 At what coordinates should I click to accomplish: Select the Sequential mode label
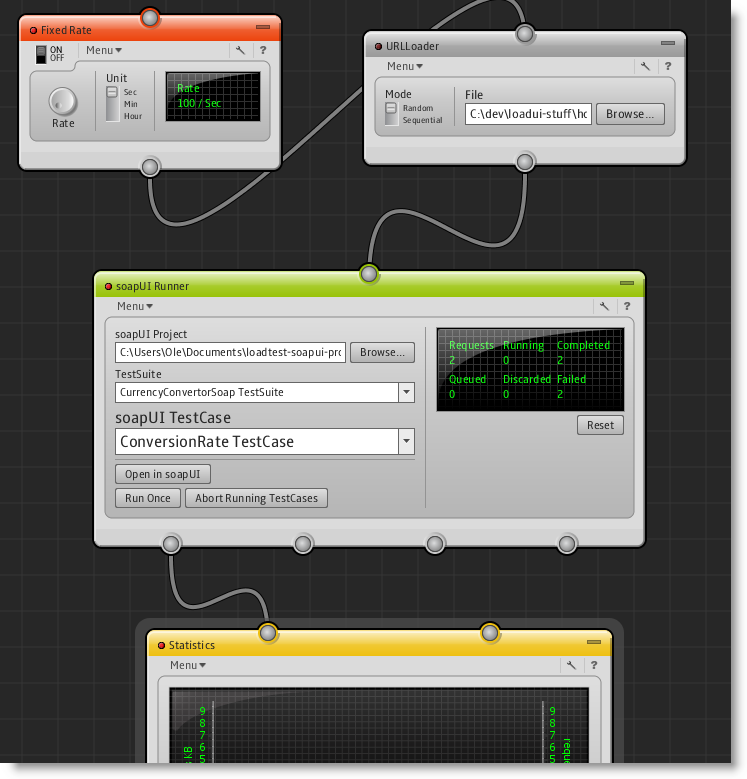pos(423,120)
